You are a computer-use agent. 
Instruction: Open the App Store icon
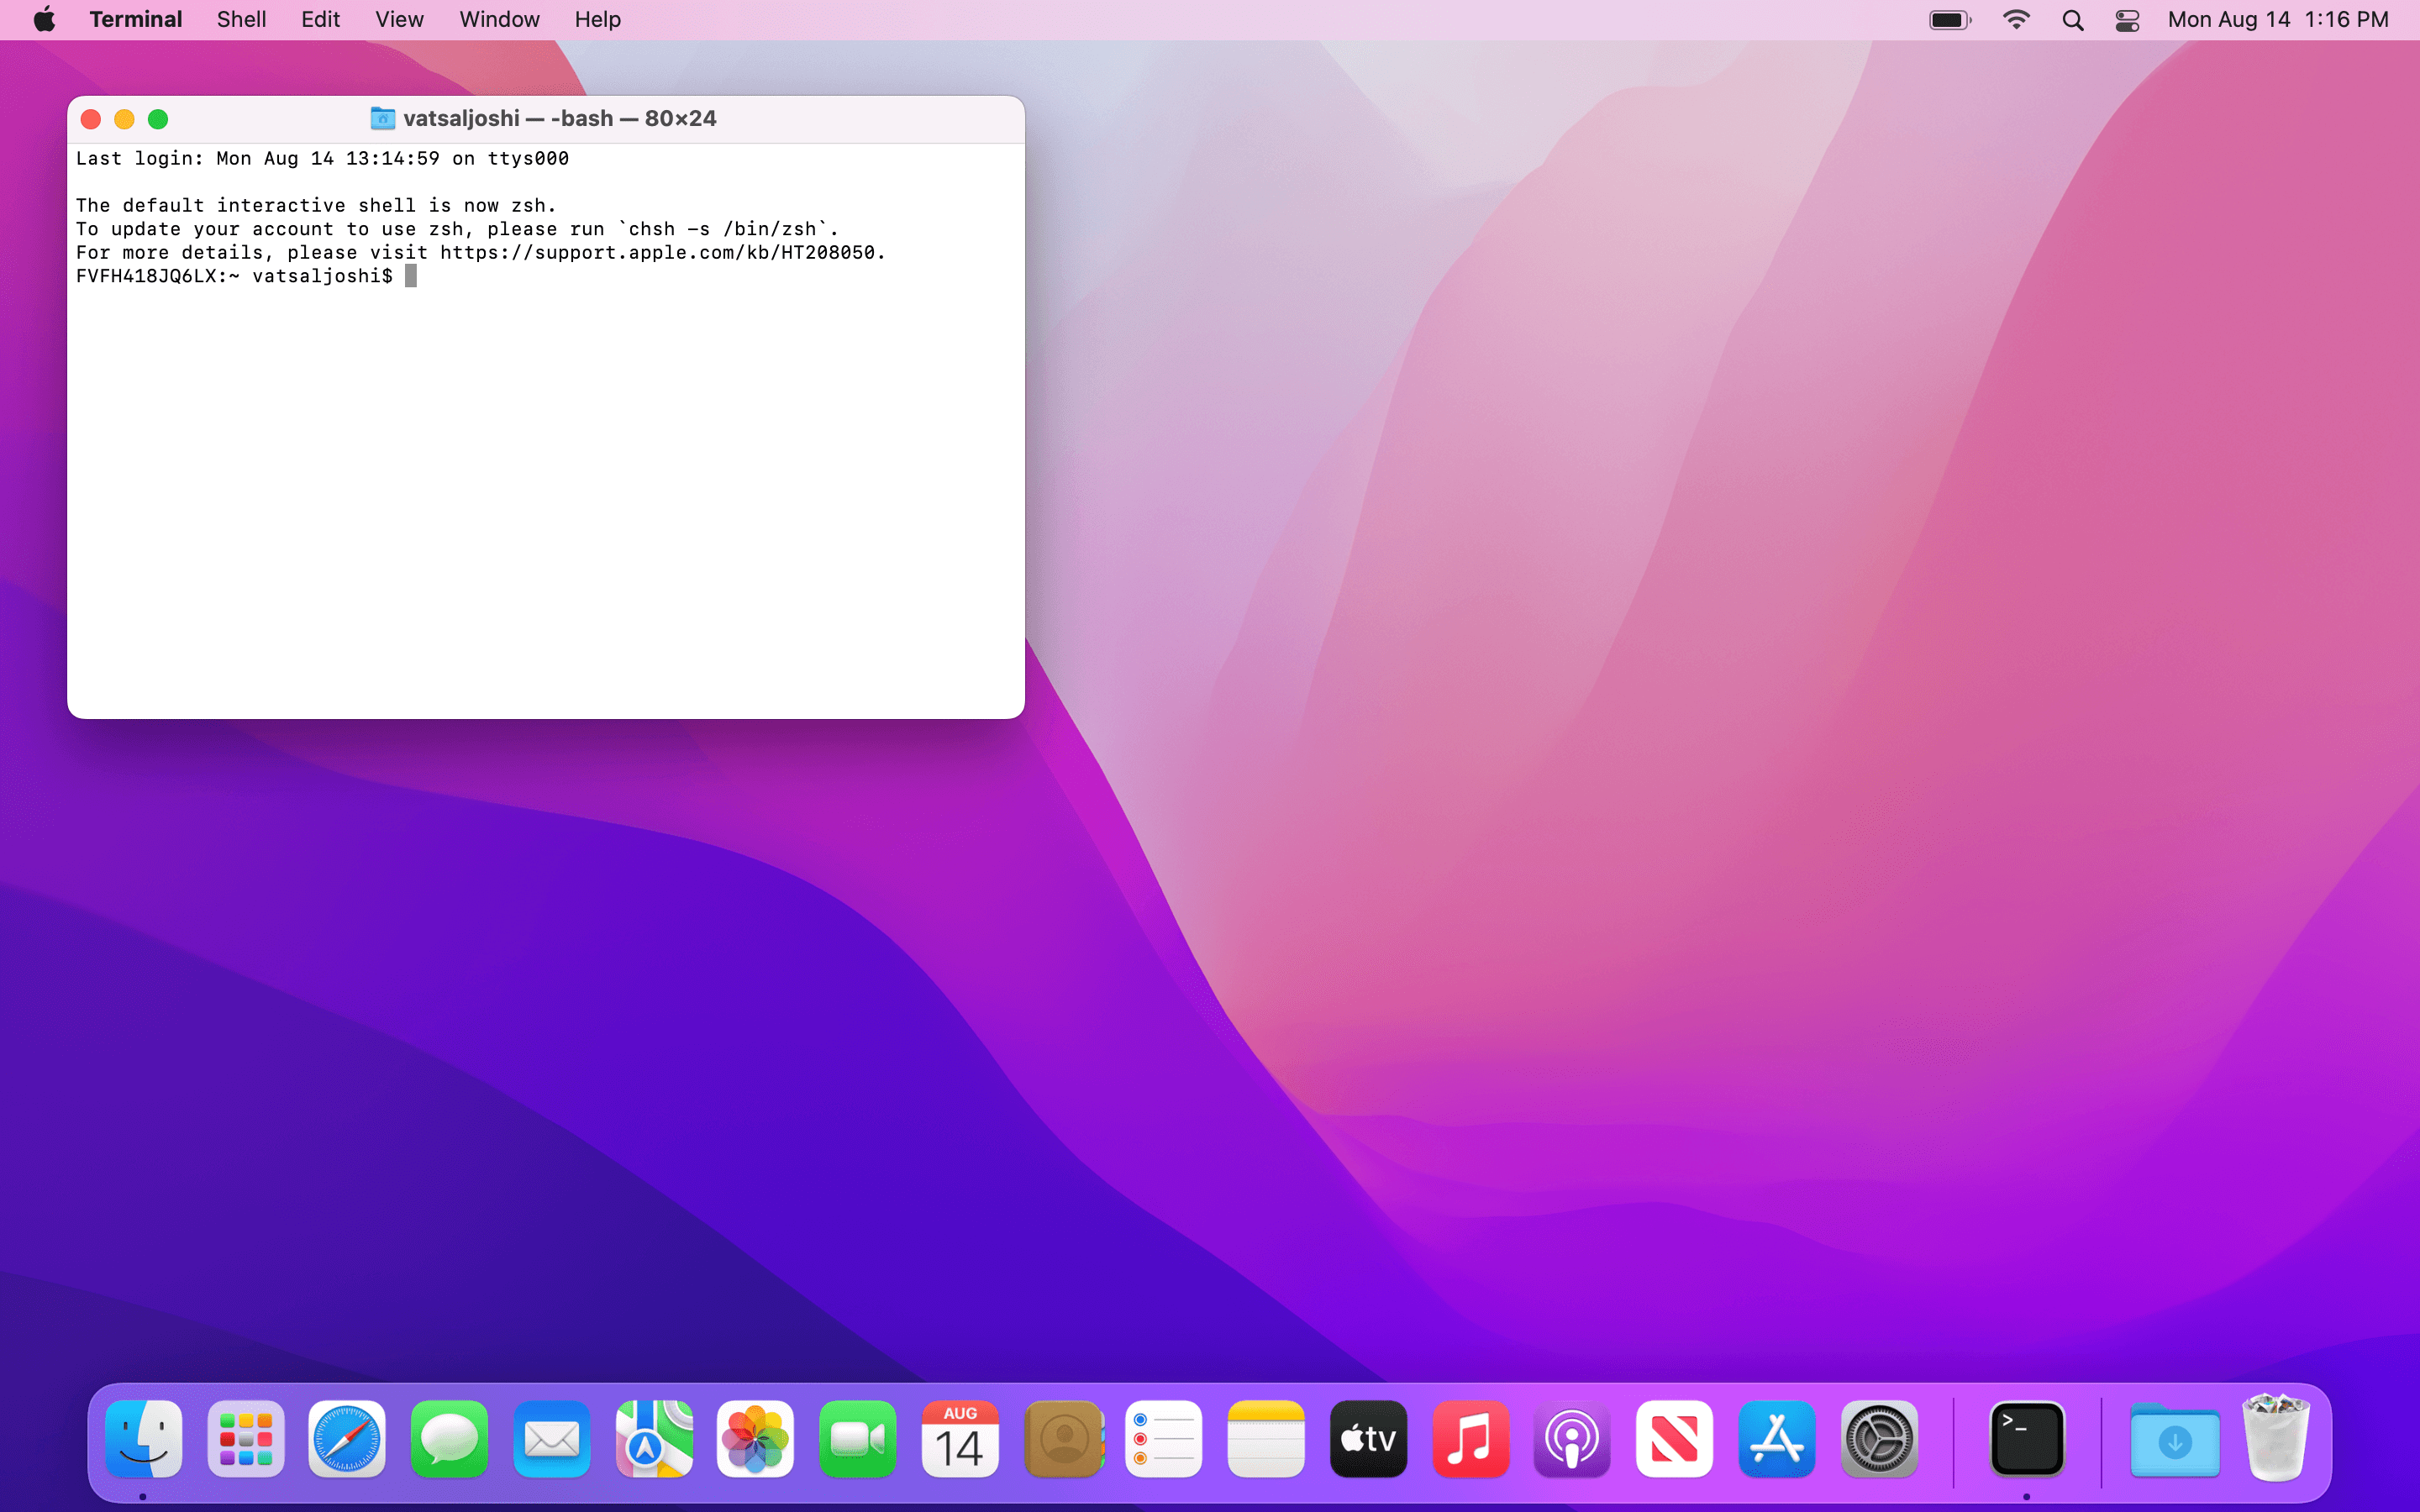[x=1776, y=1439]
